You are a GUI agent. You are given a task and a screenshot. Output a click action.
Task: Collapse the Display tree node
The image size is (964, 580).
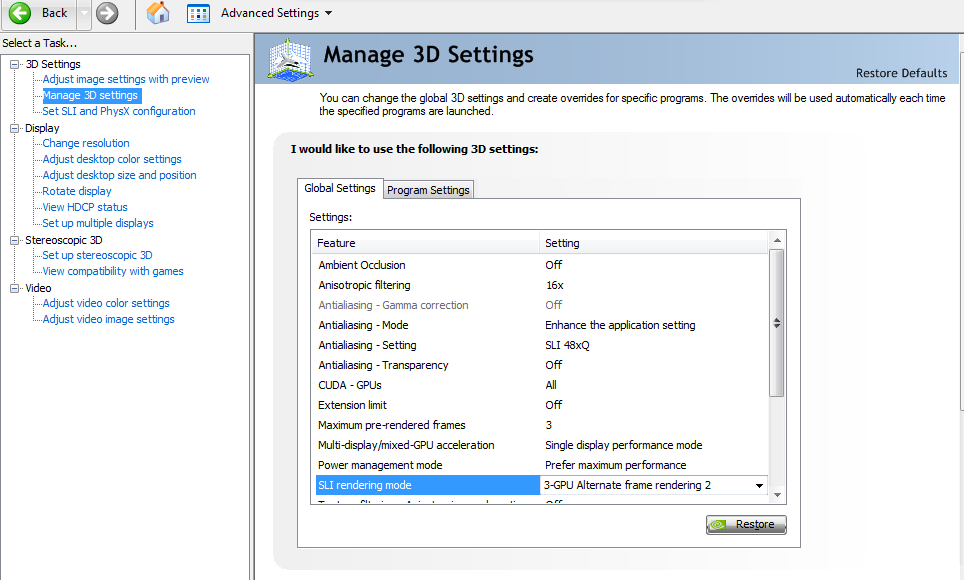tap(15, 128)
